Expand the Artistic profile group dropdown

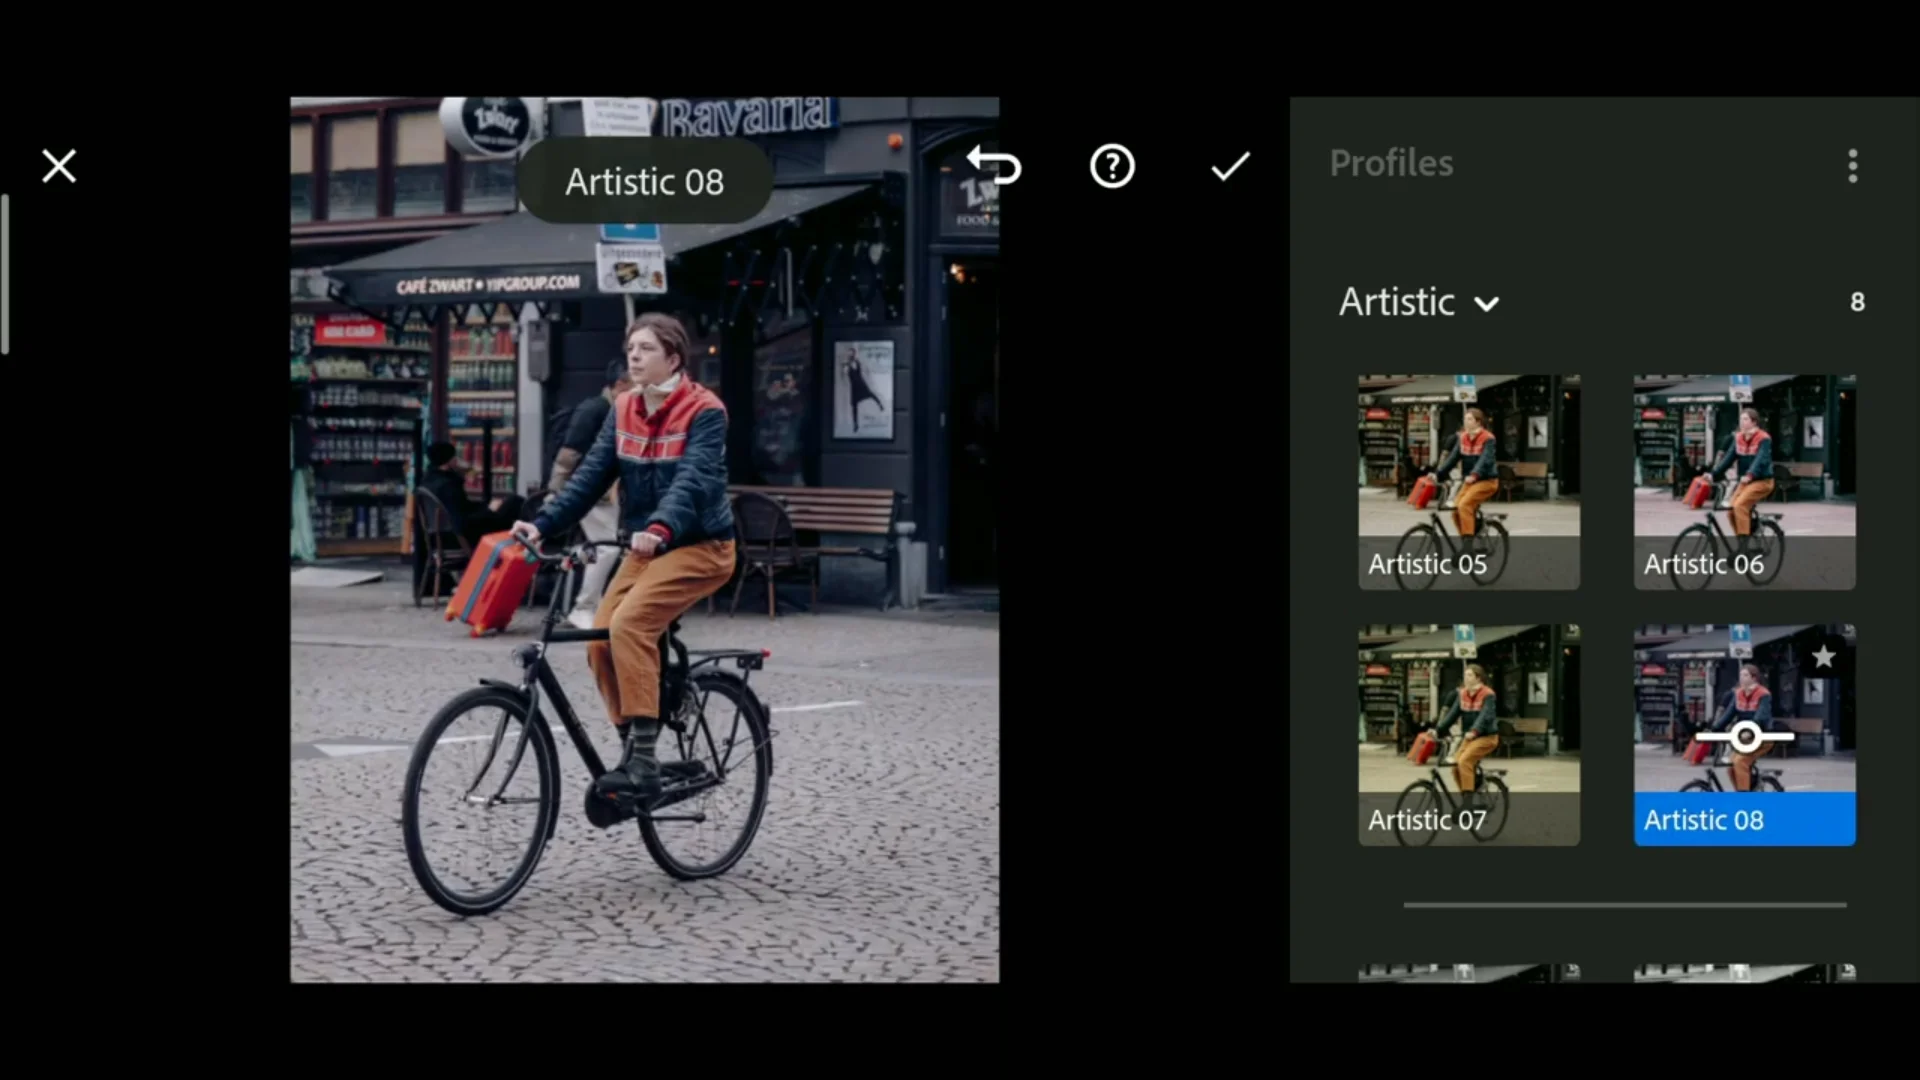point(1420,302)
